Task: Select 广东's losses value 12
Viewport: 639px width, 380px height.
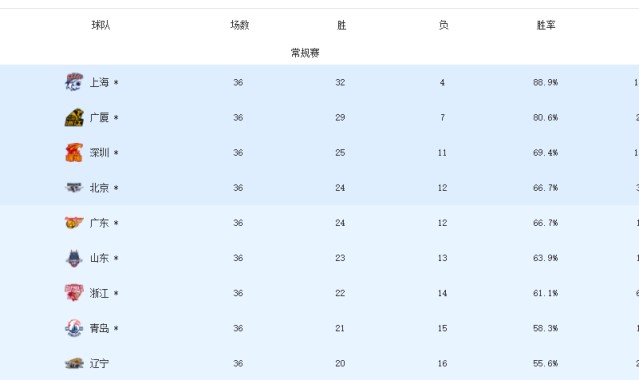Action: pyautogui.click(x=442, y=223)
